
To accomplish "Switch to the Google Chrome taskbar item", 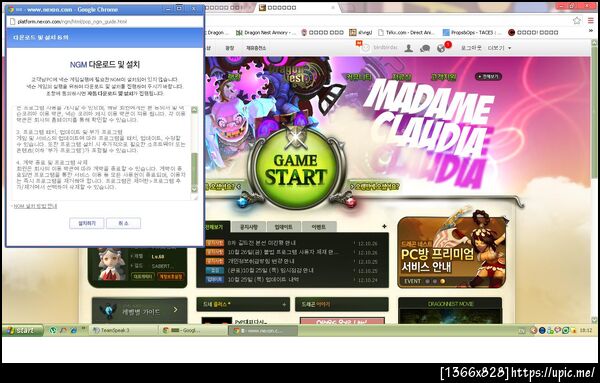I will click(x=193, y=330).
